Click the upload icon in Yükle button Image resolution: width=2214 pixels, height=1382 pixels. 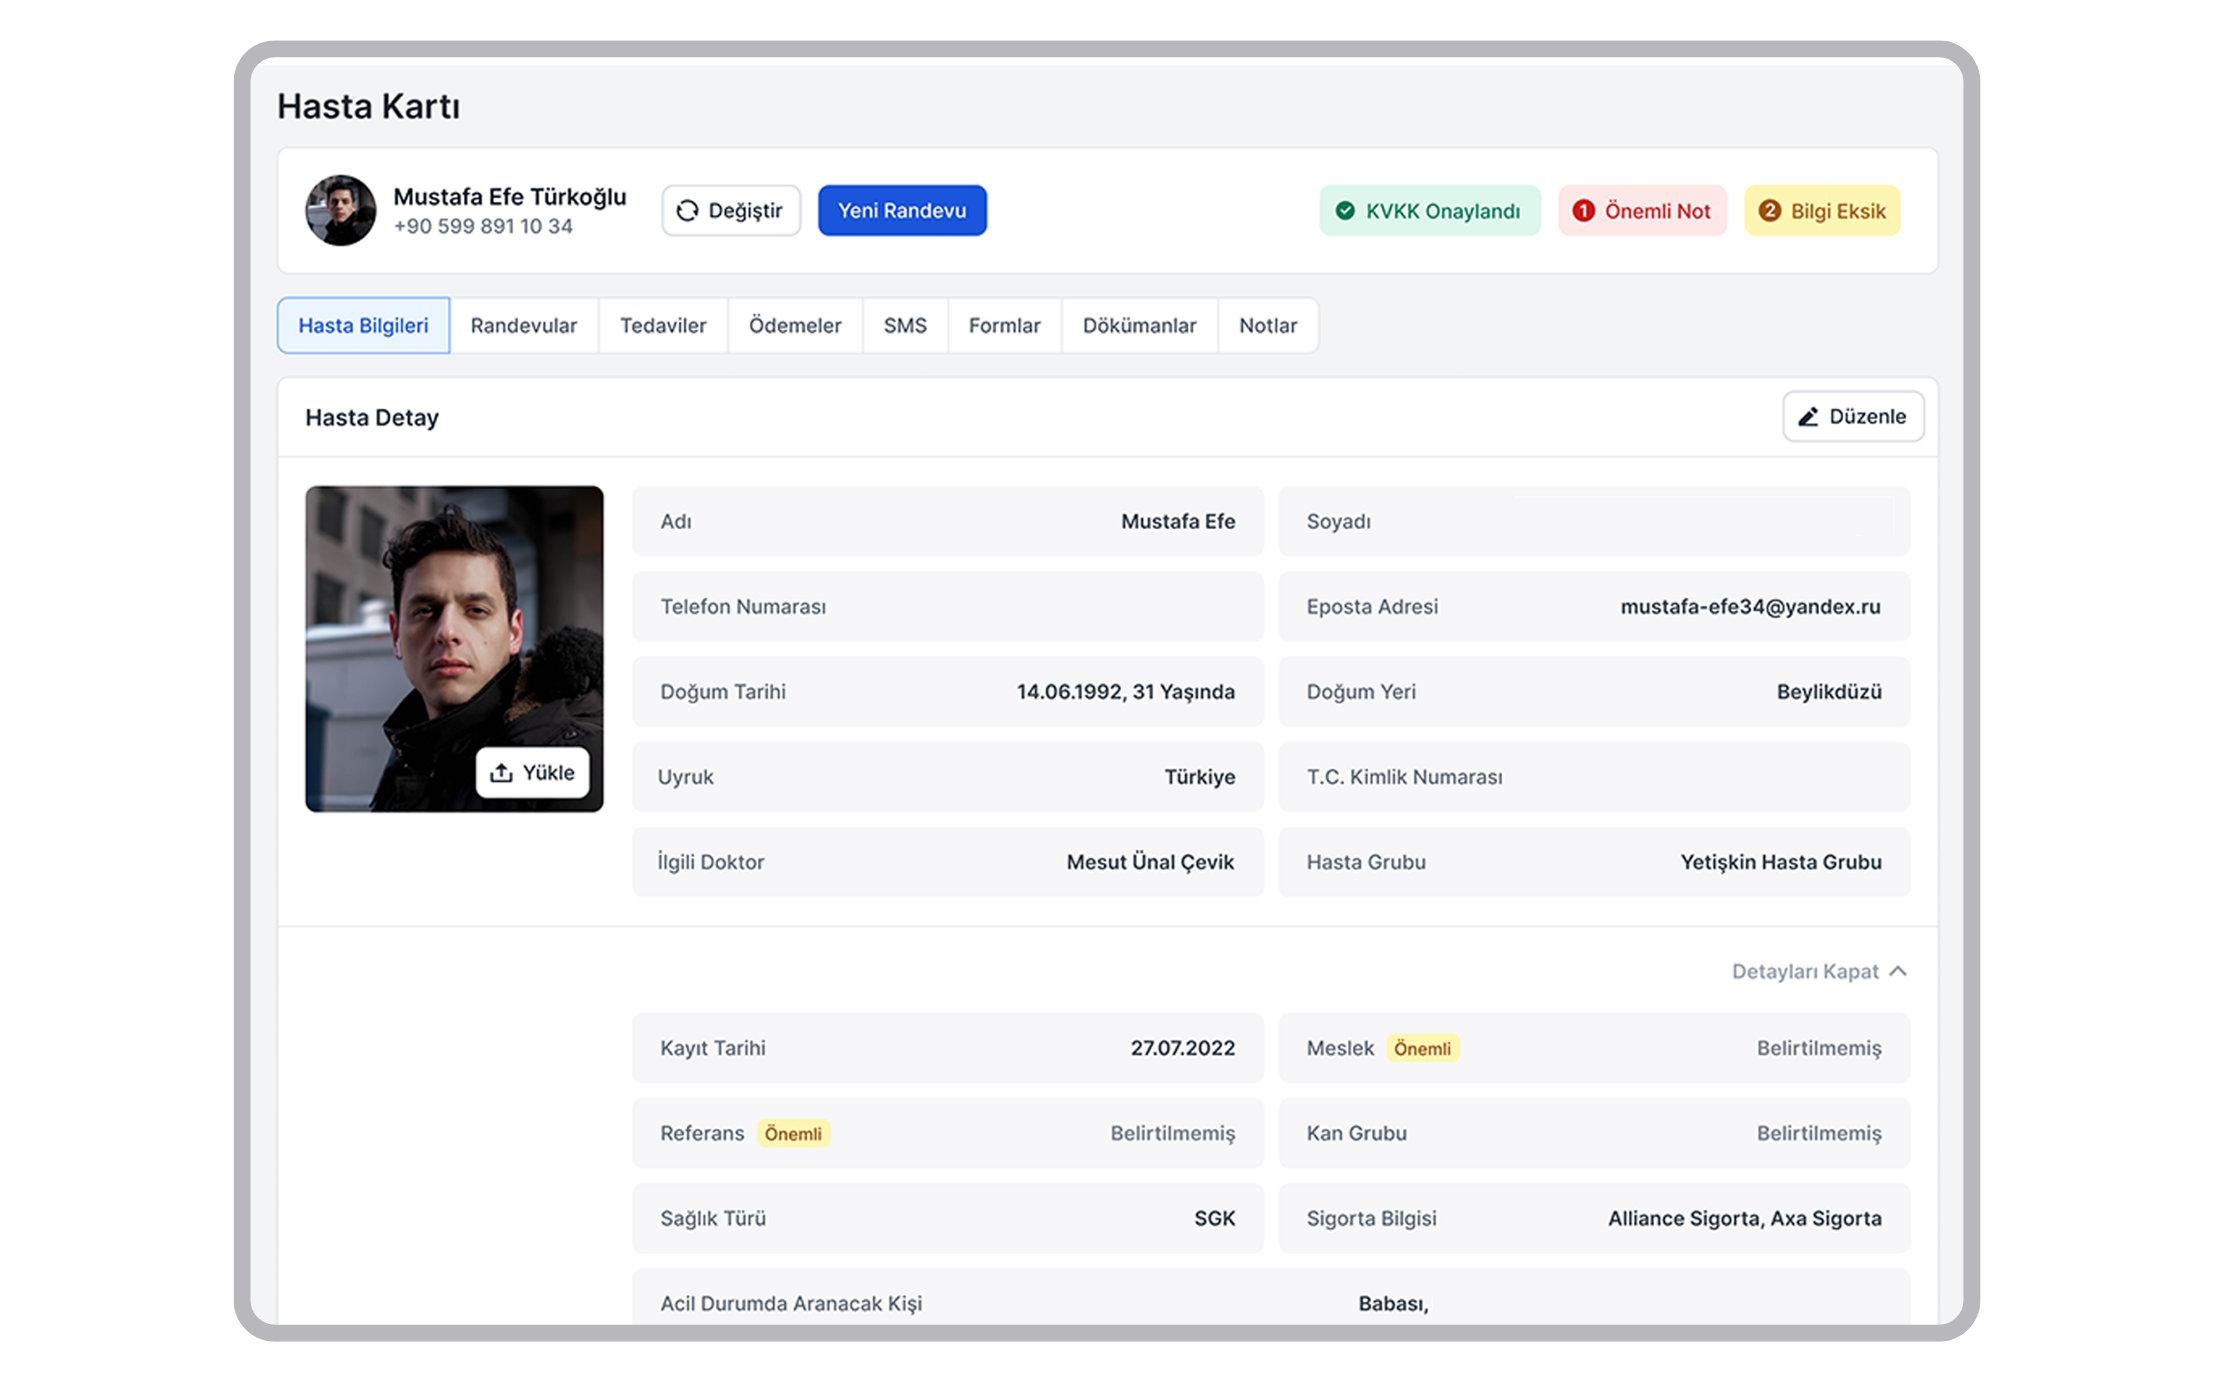(501, 773)
